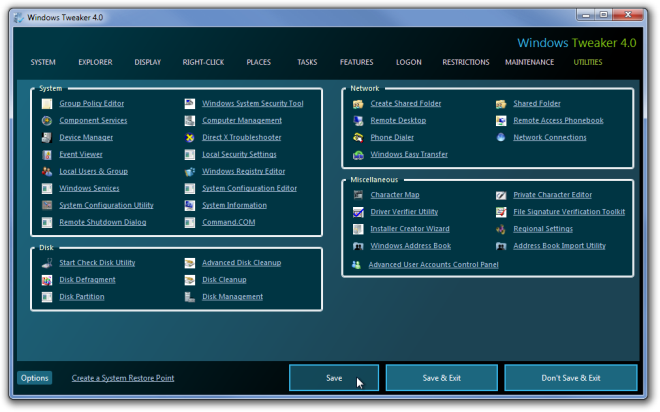
Task: Open the DISPLAY tab
Action: click(148, 62)
